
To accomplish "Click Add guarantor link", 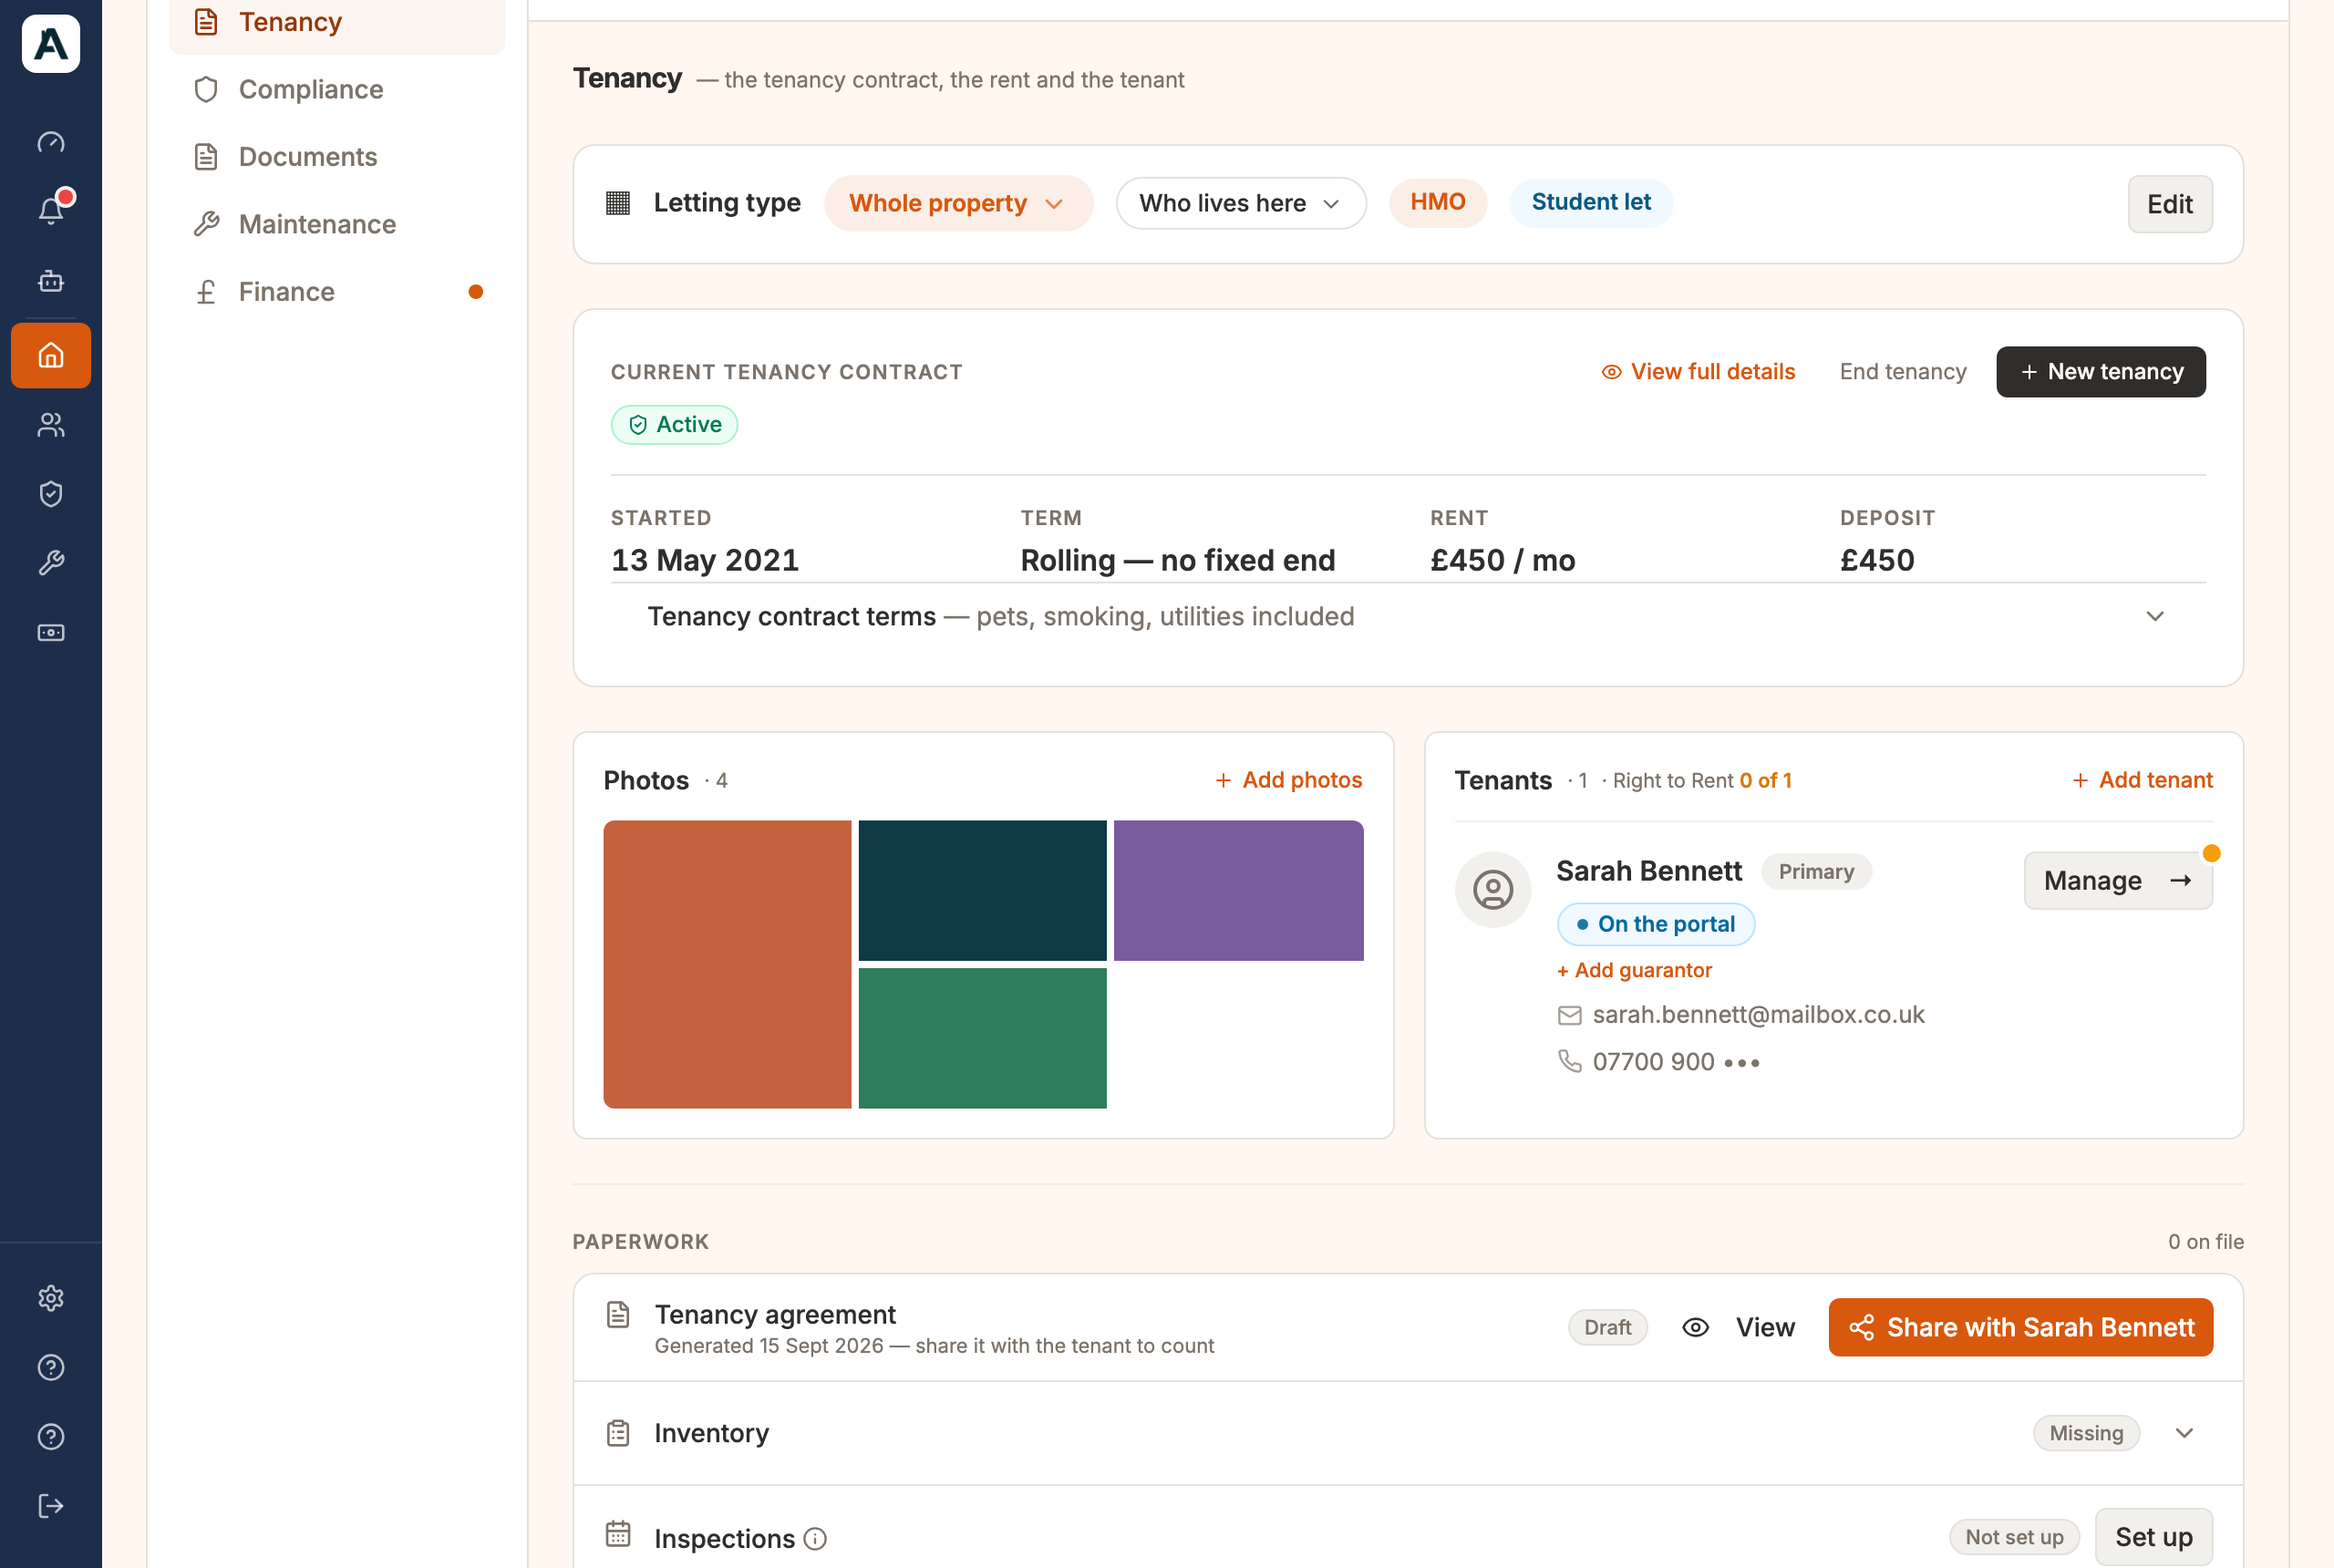I will point(1634,970).
